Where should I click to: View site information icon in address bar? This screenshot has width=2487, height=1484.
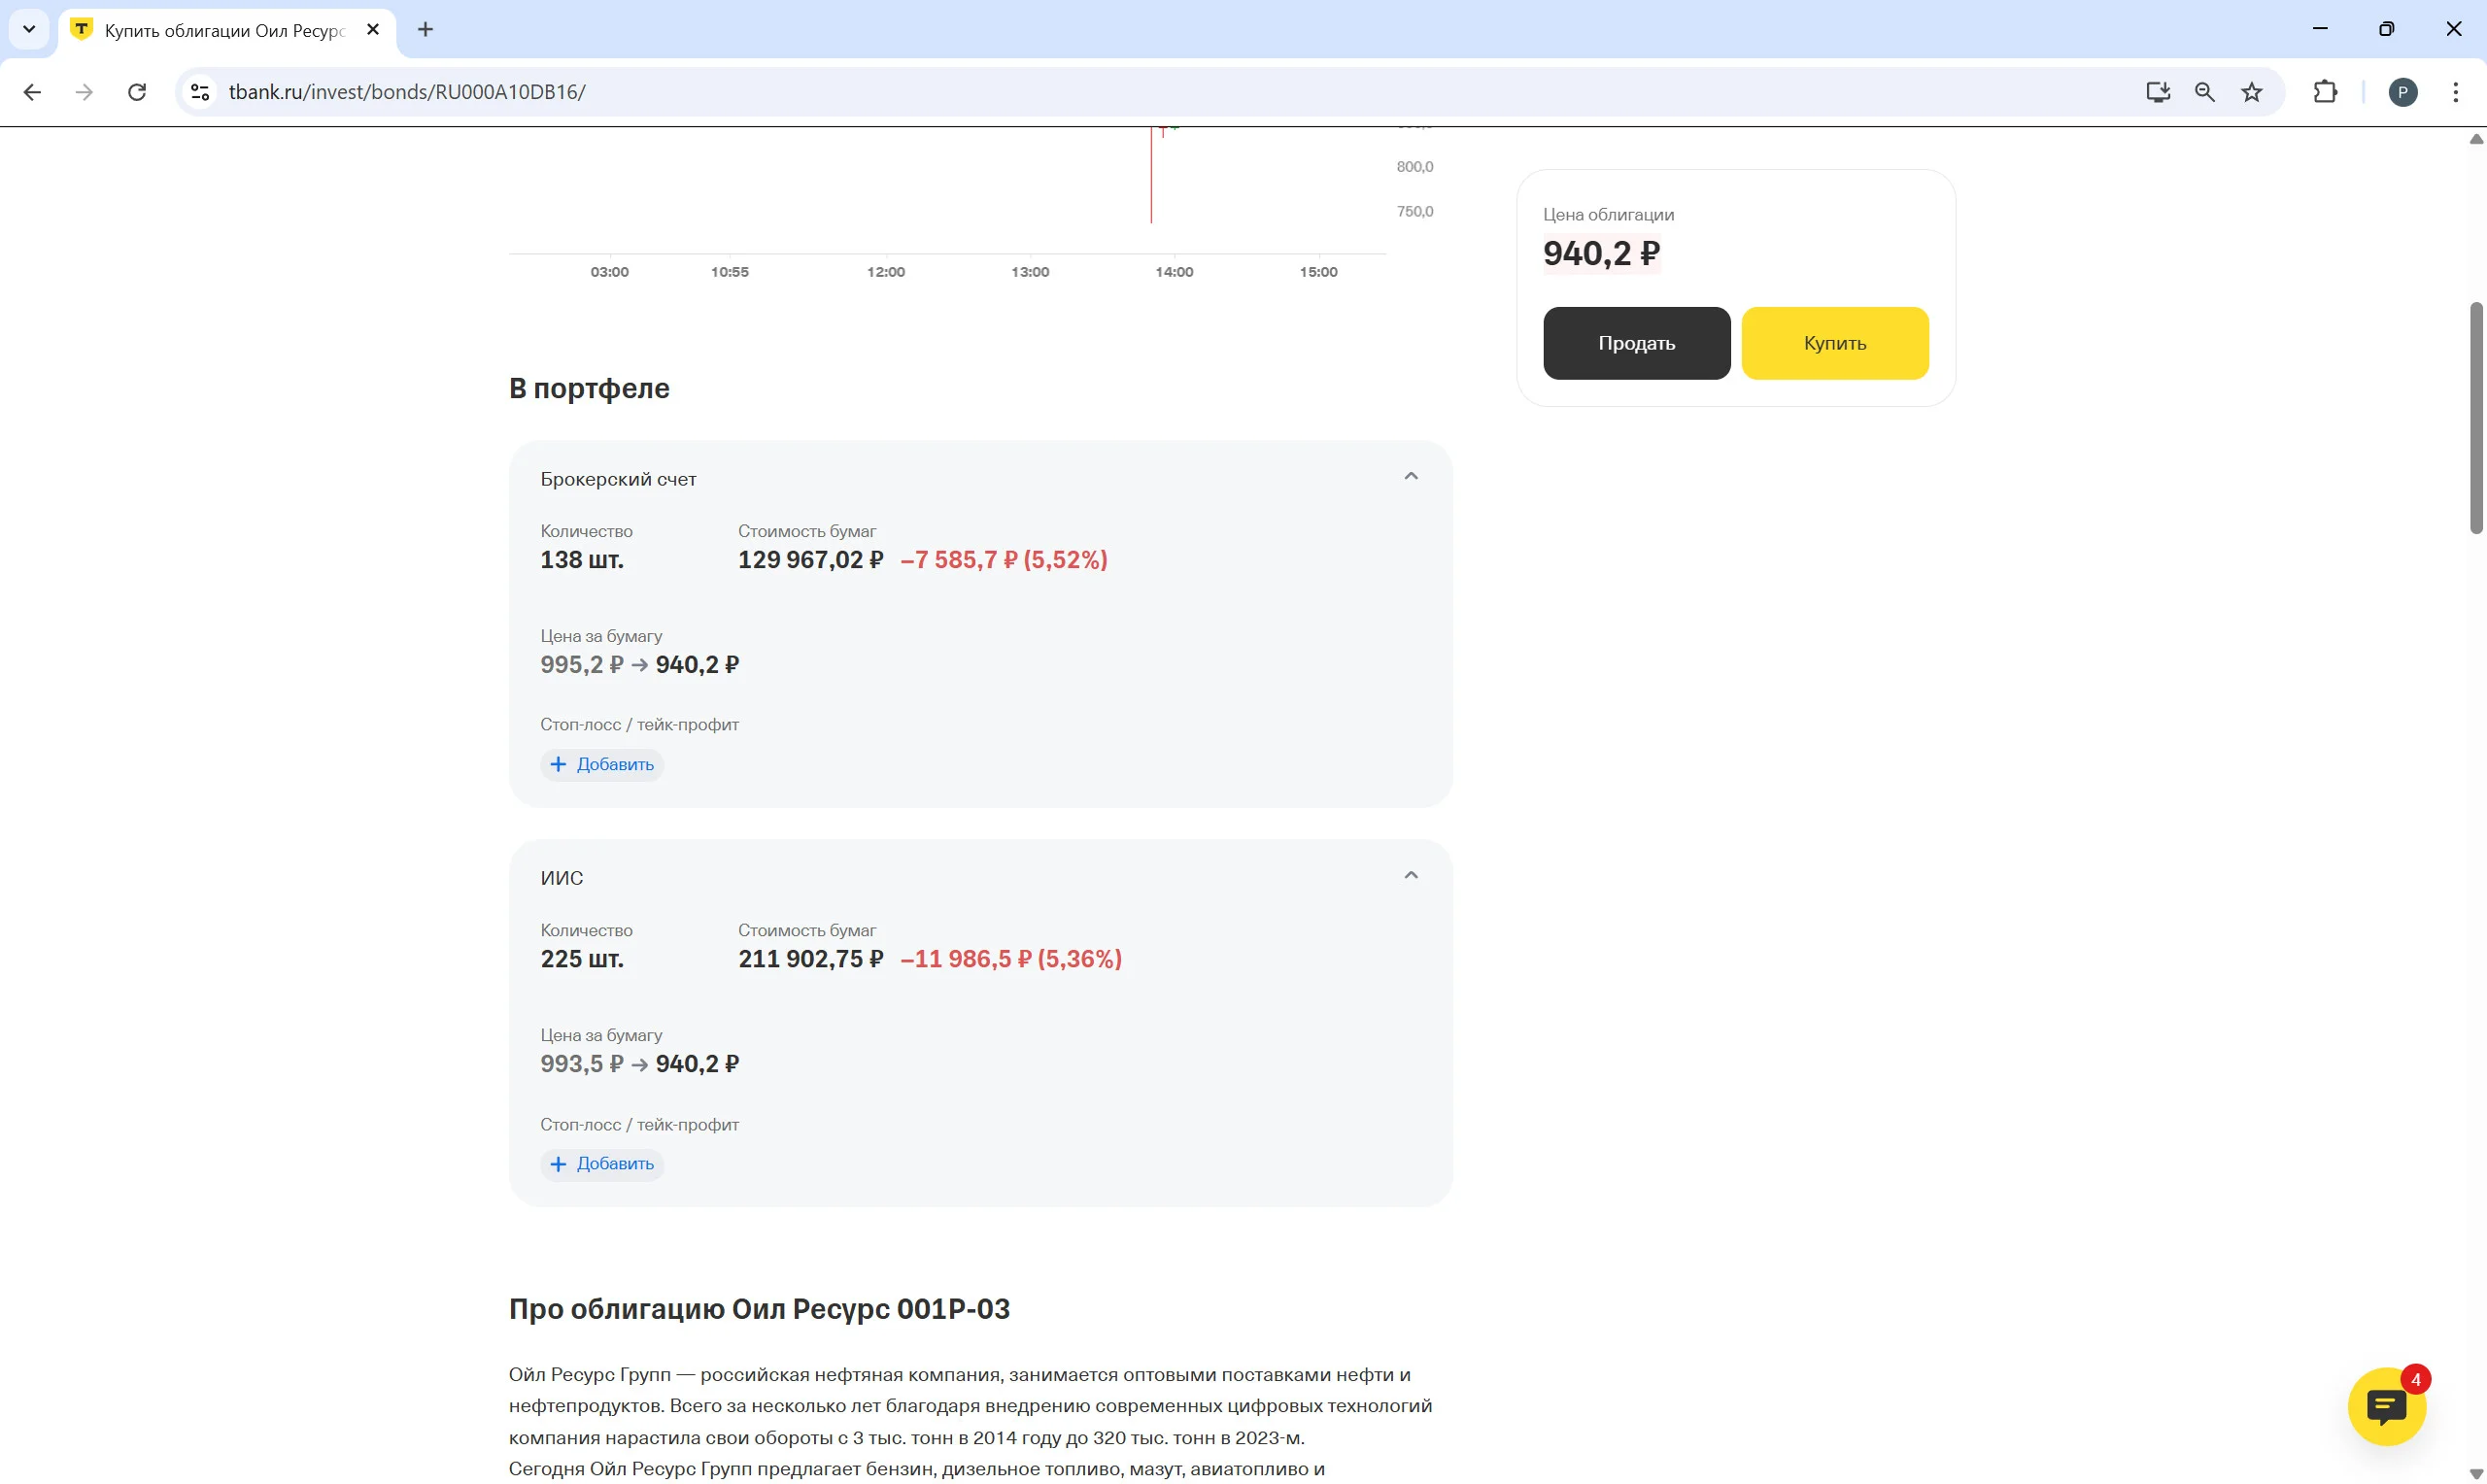200,92
